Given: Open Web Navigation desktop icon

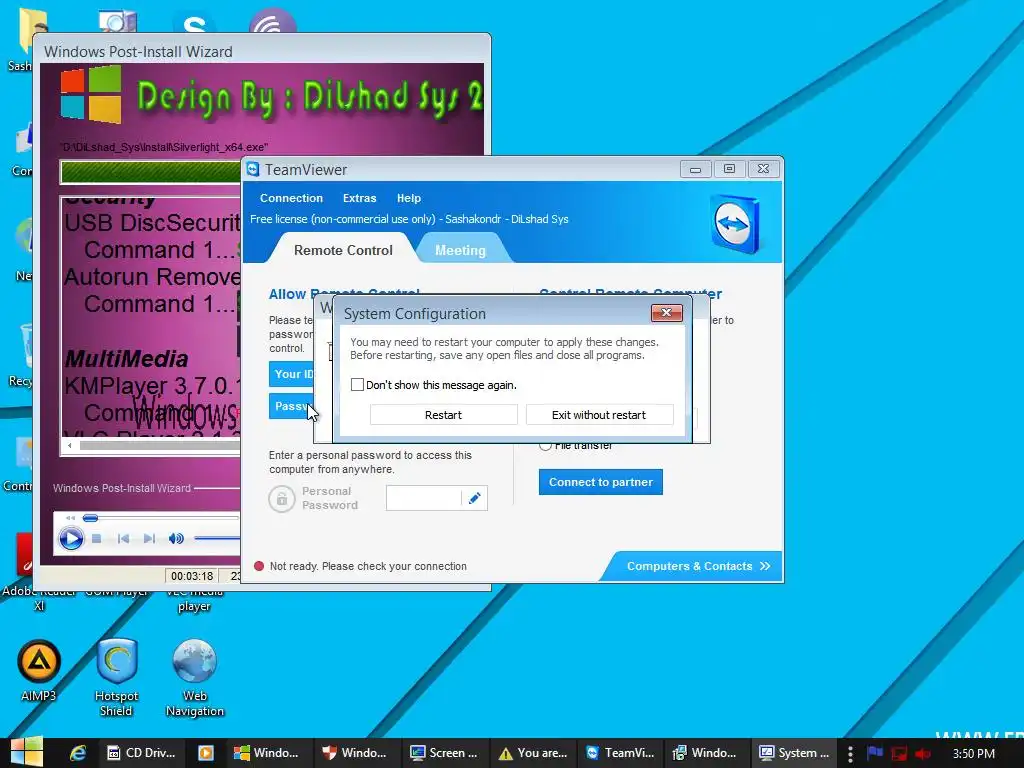Looking at the screenshot, I should click(x=195, y=678).
